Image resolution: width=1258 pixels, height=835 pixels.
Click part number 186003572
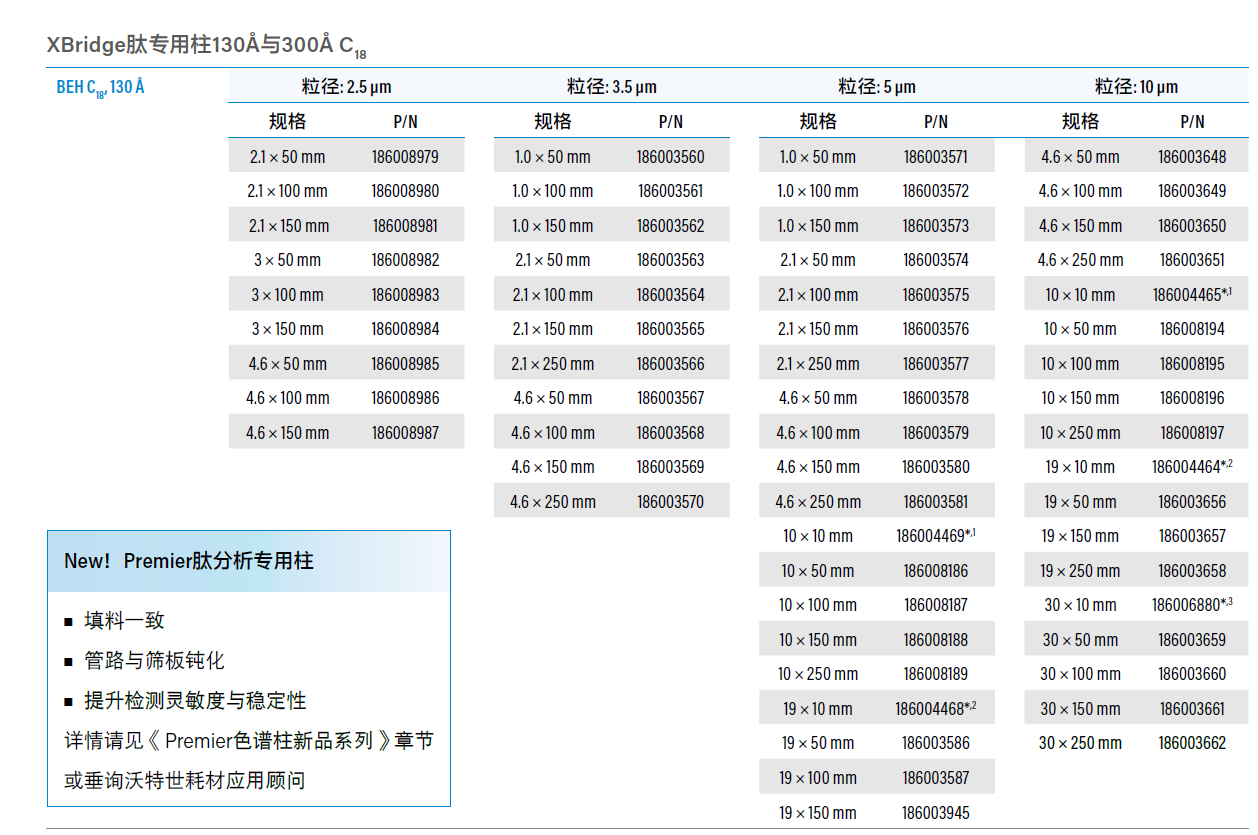point(936,191)
